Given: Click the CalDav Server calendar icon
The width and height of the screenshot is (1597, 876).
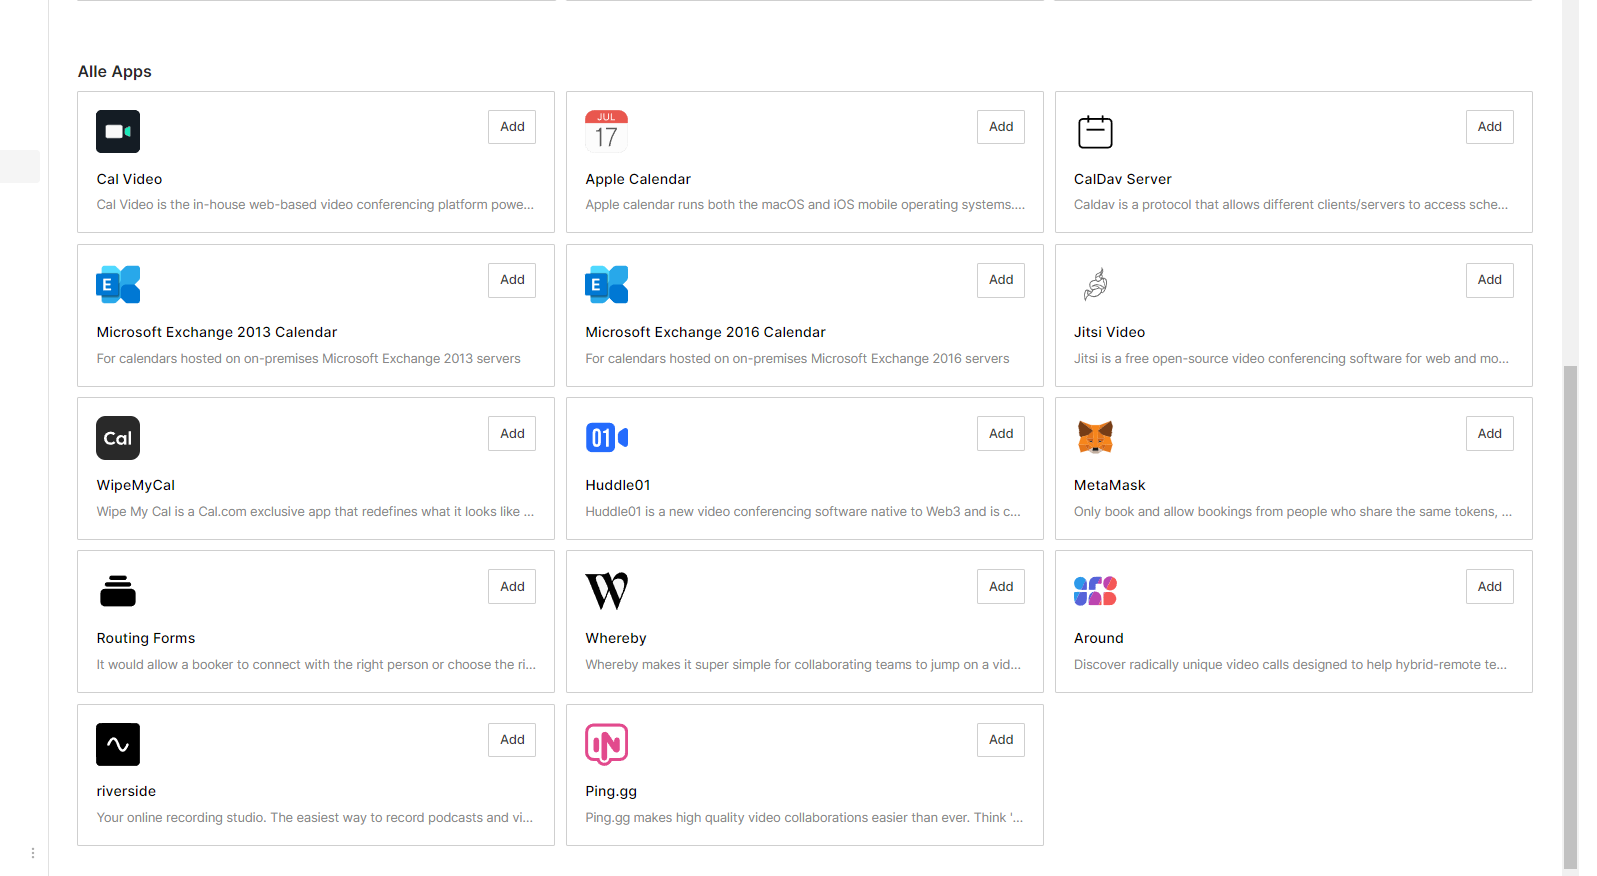Looking at the screenshot, I should 1095,131.
